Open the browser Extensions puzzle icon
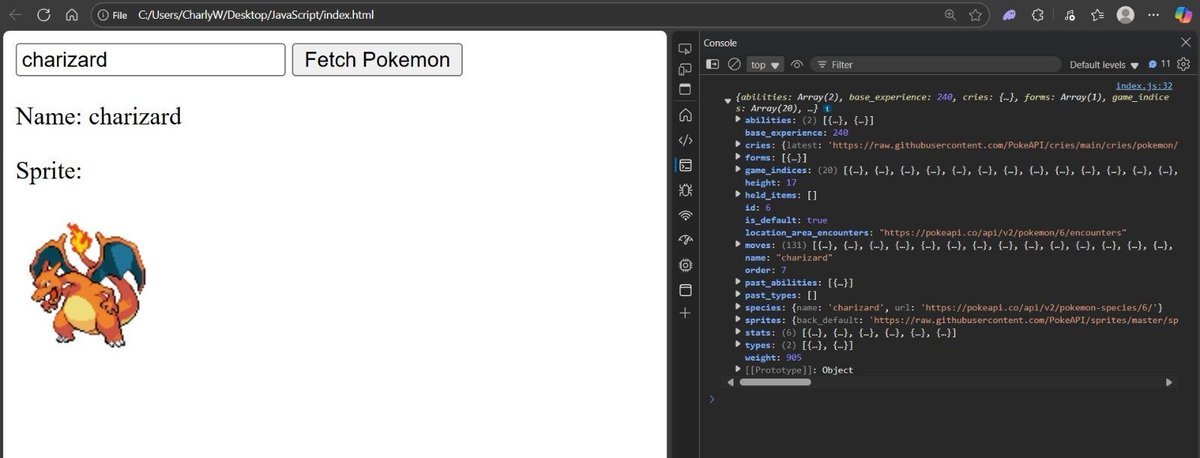 click(1038, 15)
